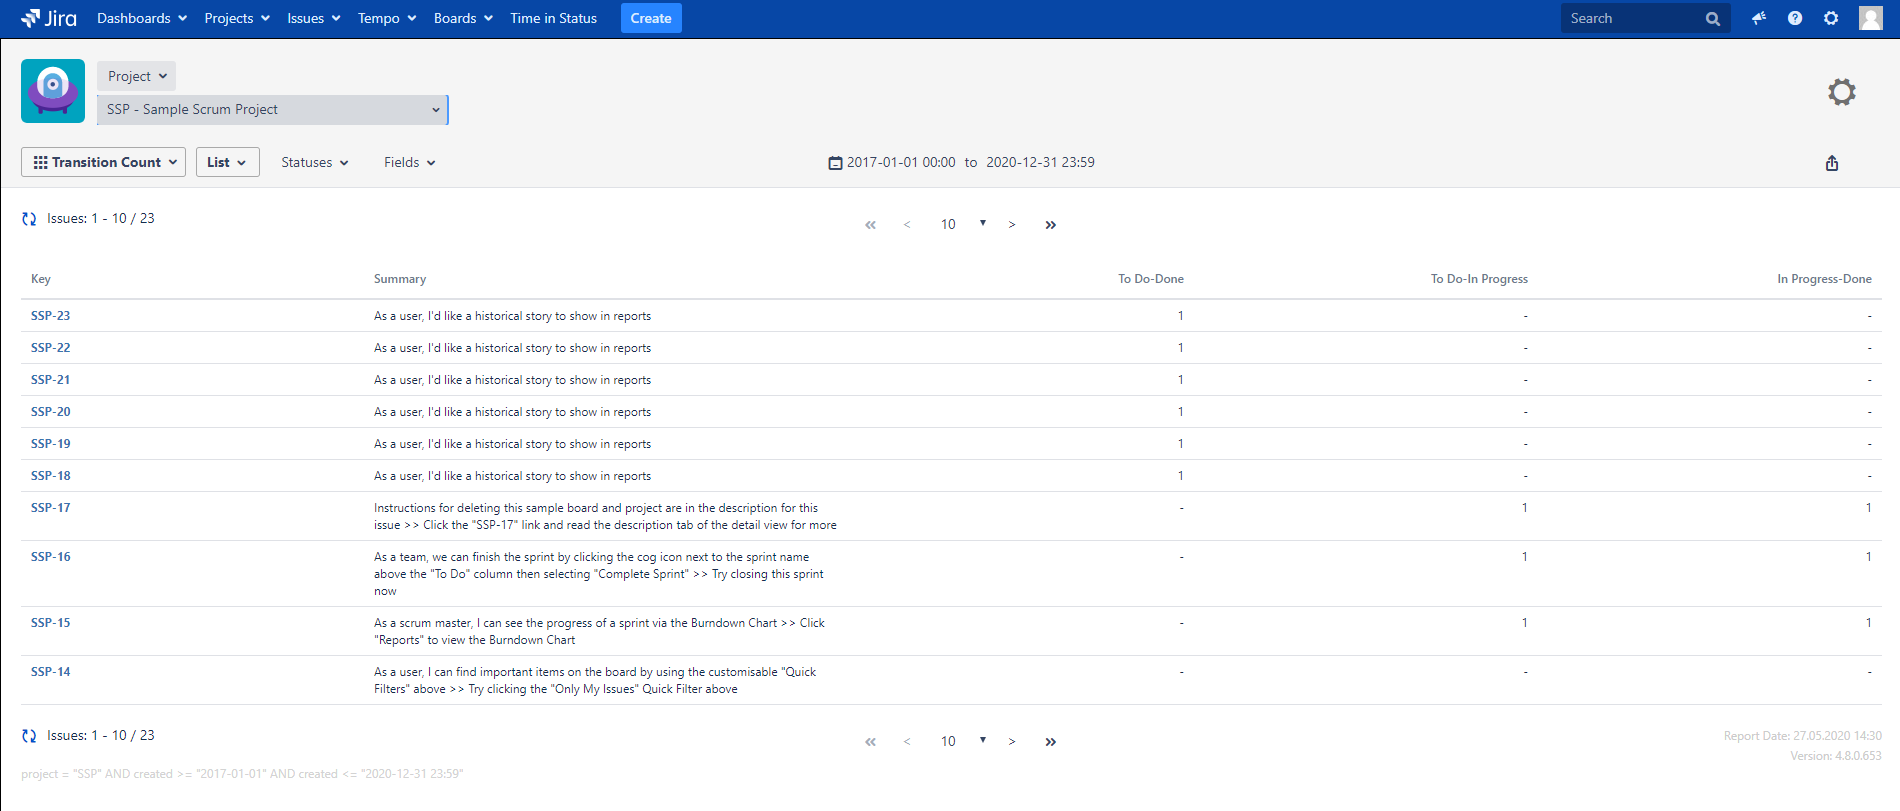Open the Tempo menu
Screen dimensions: 1900x811
point(386,18)
